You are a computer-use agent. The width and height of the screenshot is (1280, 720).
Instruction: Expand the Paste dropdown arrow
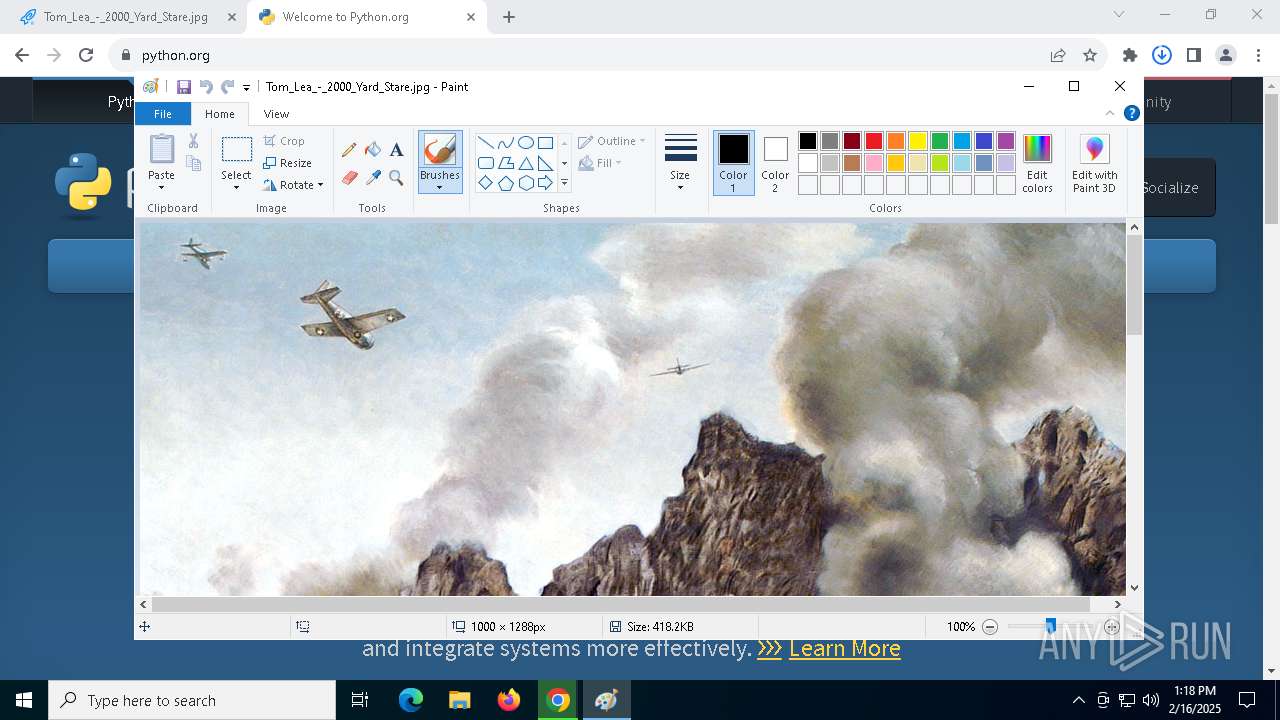[161, 187]
